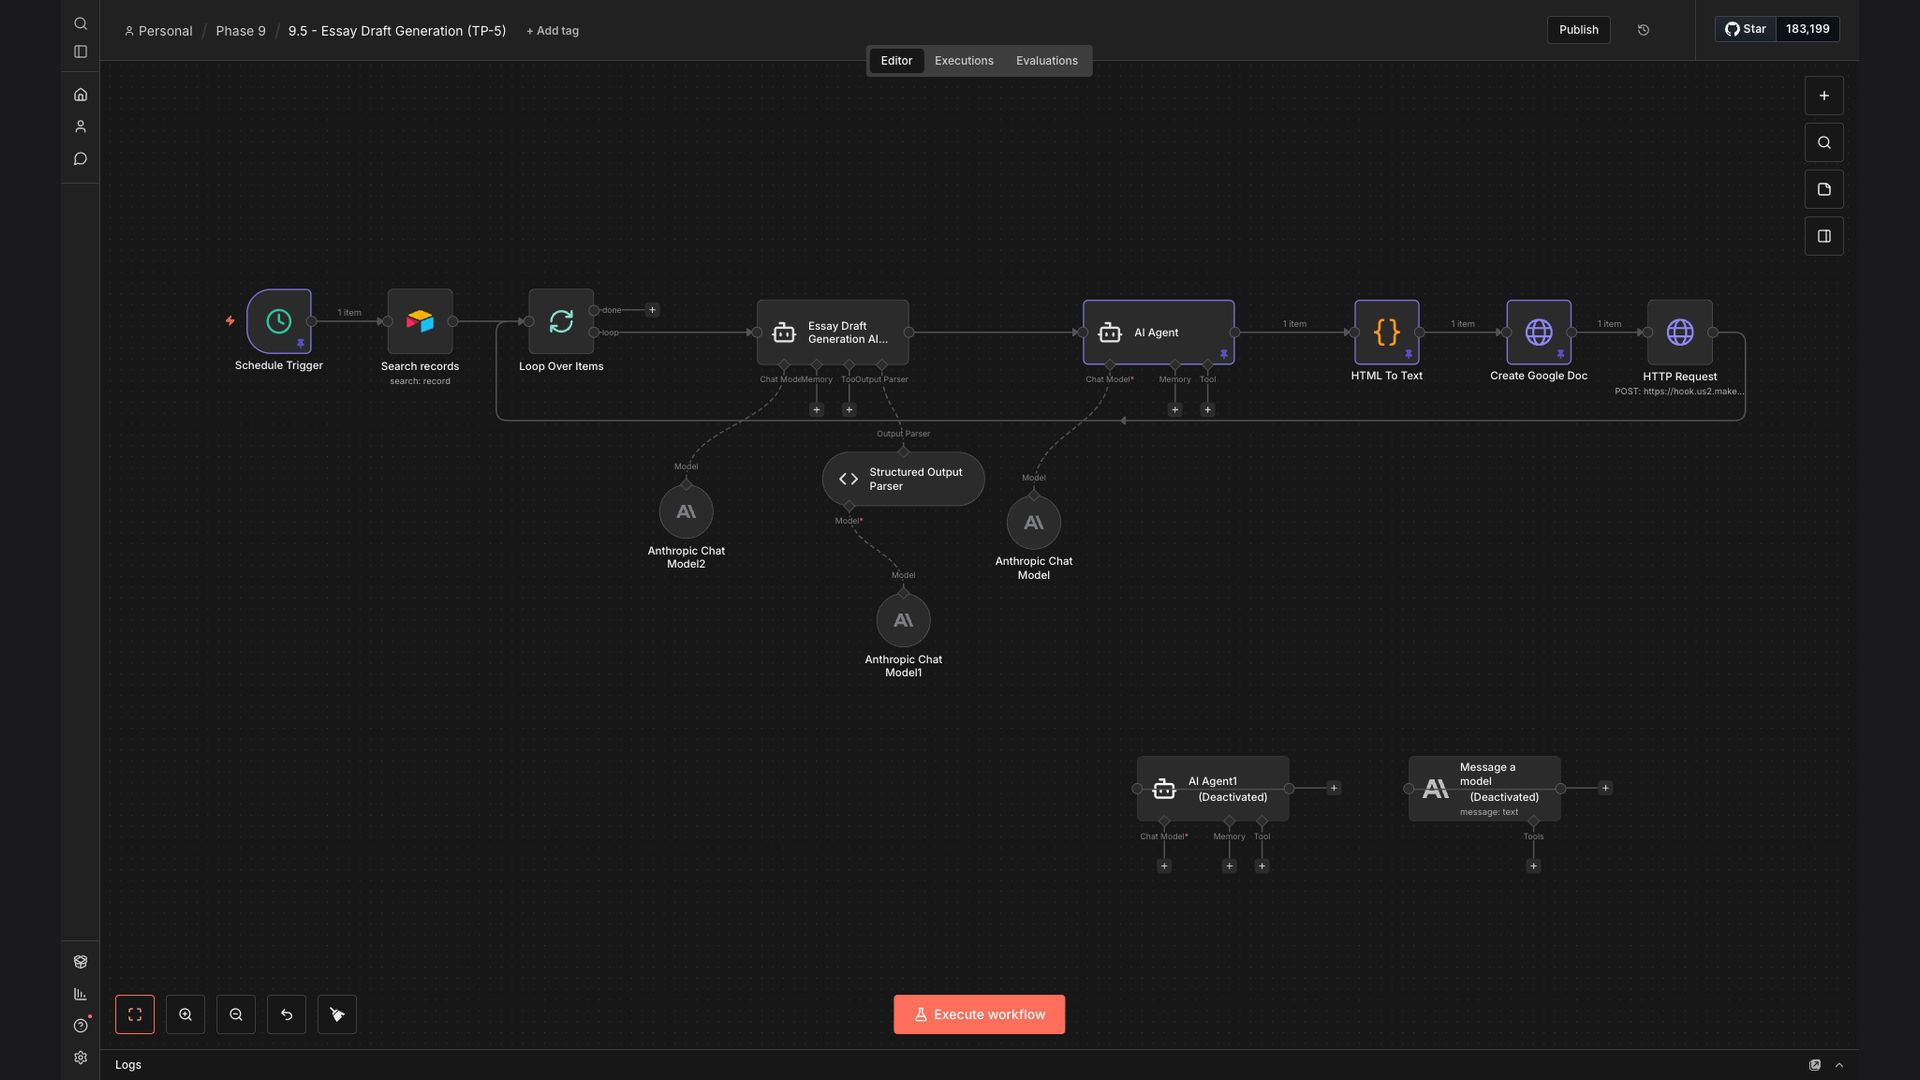Select Anthropic Chat Model2 node
The image size is (1920, 1080).
[x=686, y=512]
